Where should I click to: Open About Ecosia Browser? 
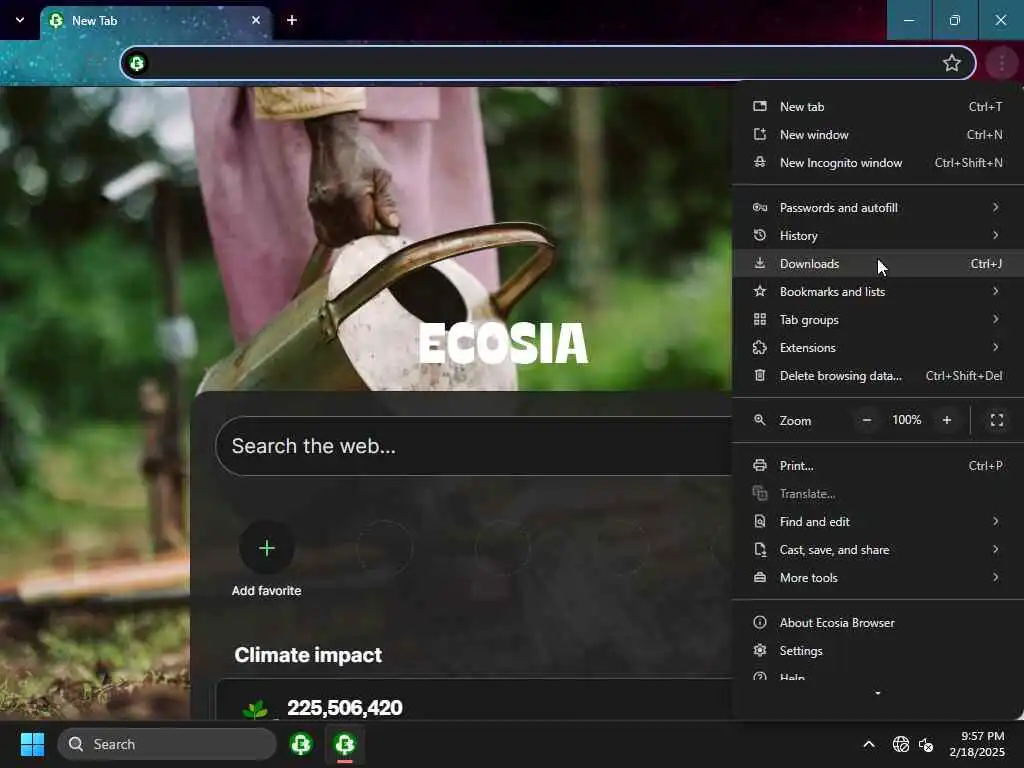coord(878,623)
